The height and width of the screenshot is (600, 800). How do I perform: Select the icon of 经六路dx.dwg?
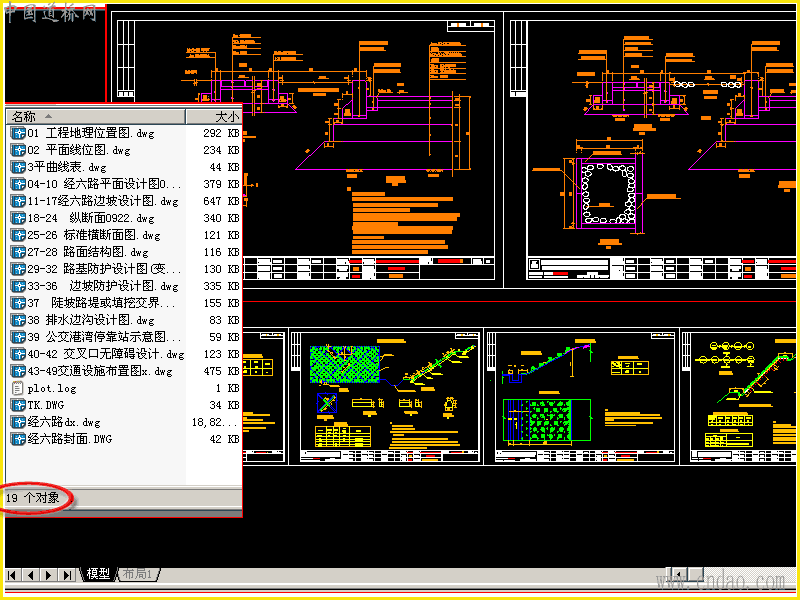point(18,422)
